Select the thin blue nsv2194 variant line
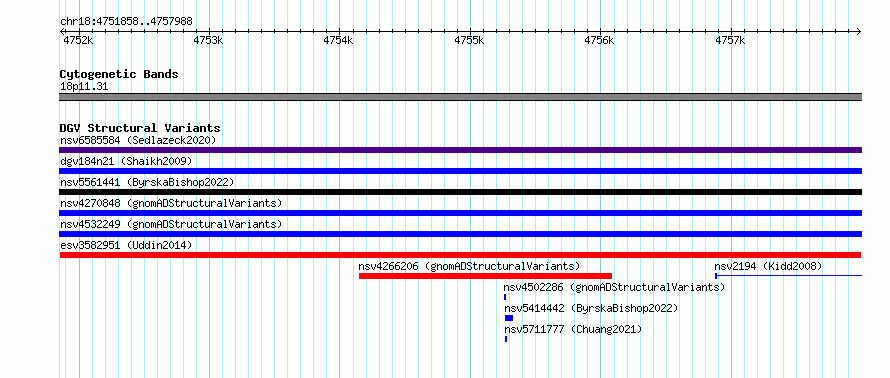The image size is (890, 378). coord(788,276)
